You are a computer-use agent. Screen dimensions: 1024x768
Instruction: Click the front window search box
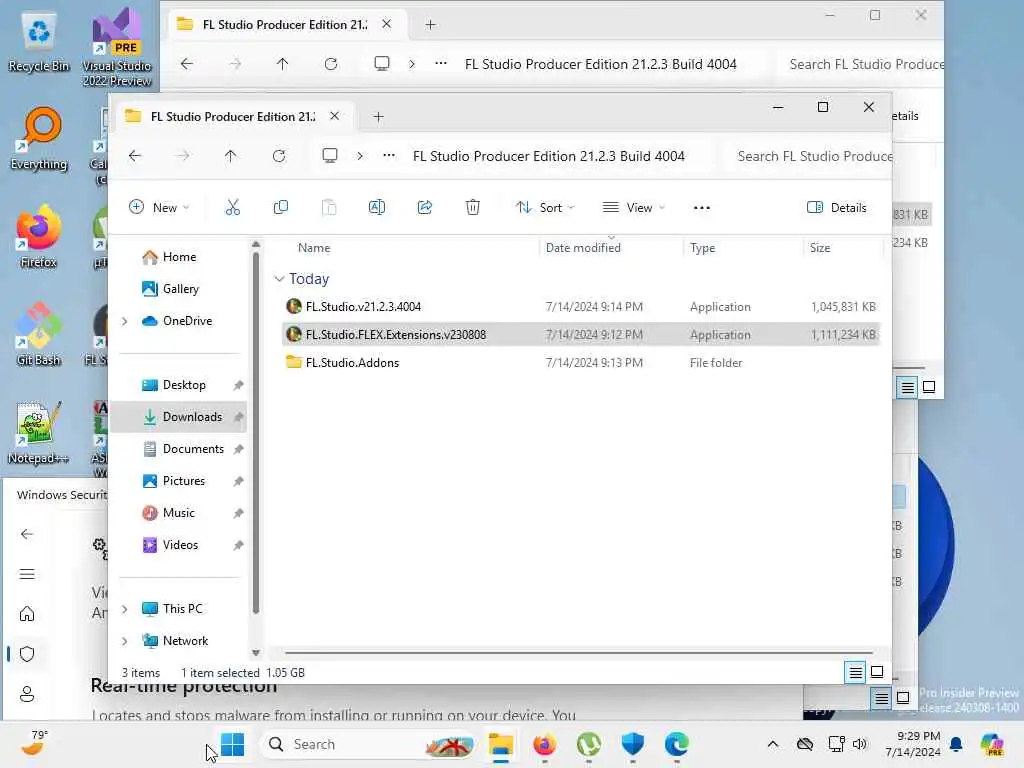point(807,156)
